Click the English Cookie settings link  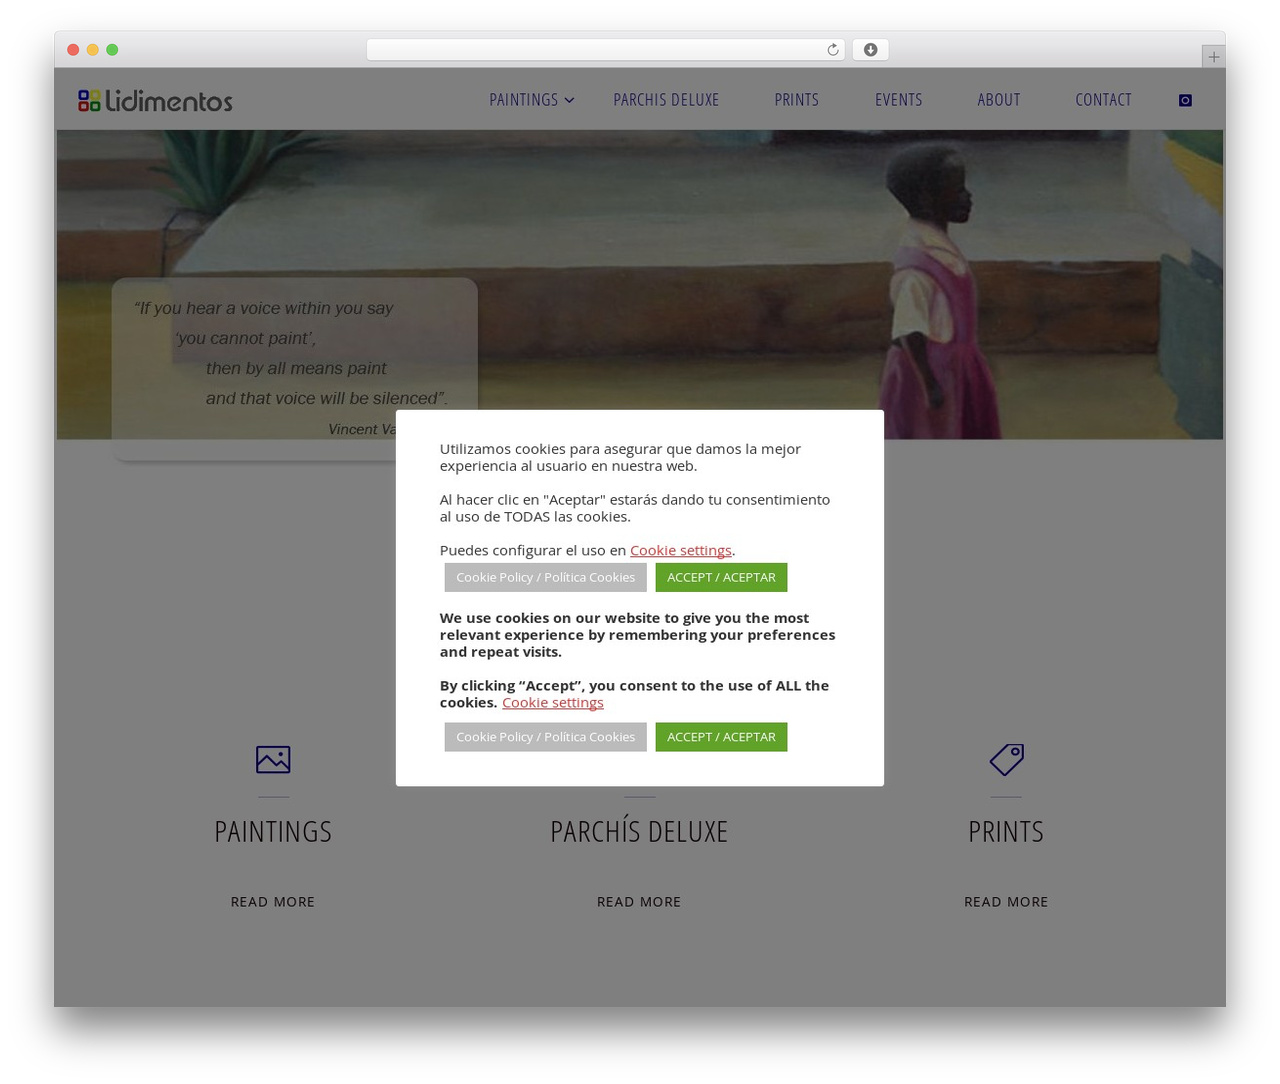click(x=552, y=702)
